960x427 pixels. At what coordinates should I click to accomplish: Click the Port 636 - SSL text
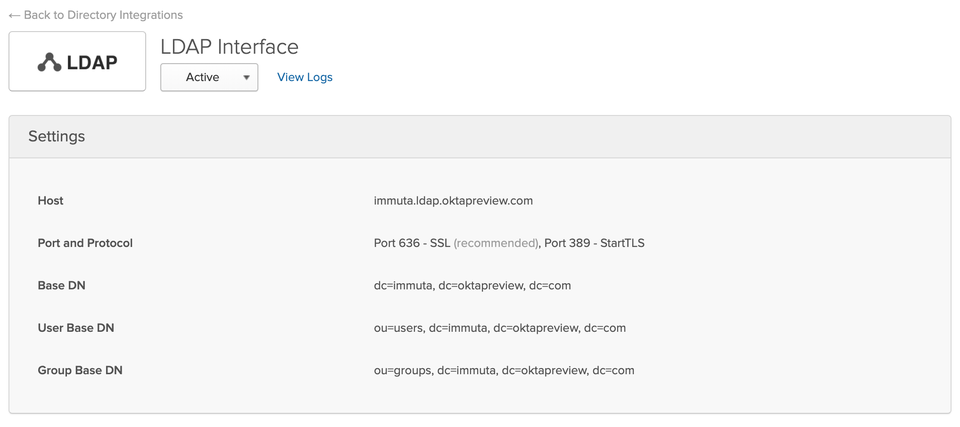tap(411, 243)
